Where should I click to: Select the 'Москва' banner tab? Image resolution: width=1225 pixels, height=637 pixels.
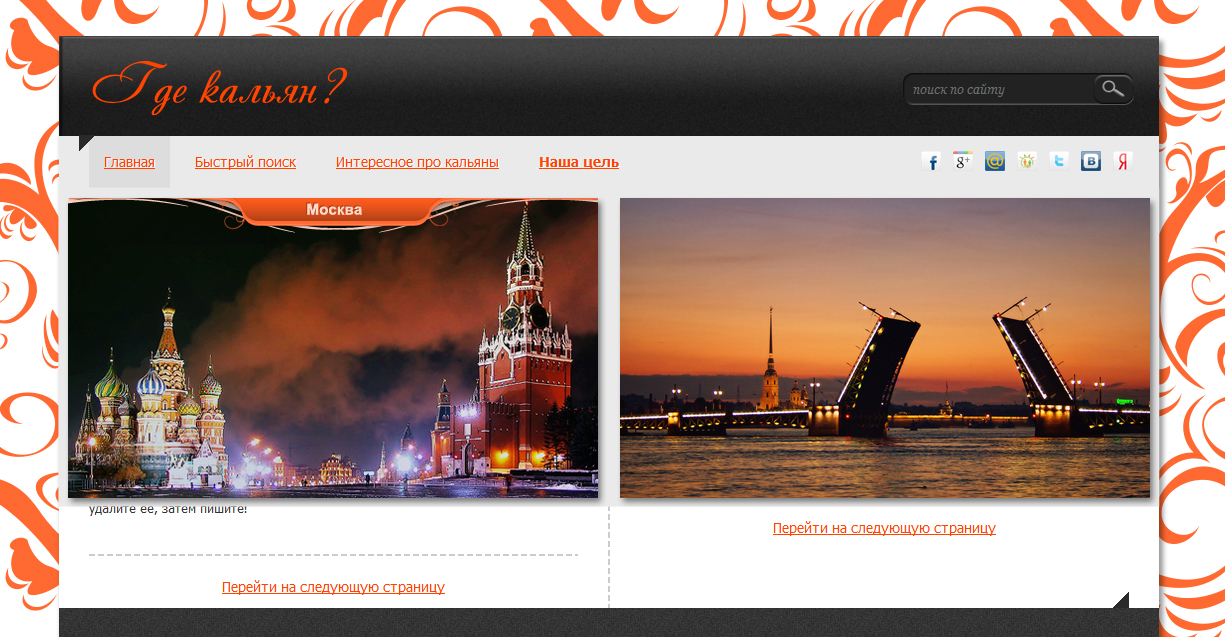[x=334, y=210]
